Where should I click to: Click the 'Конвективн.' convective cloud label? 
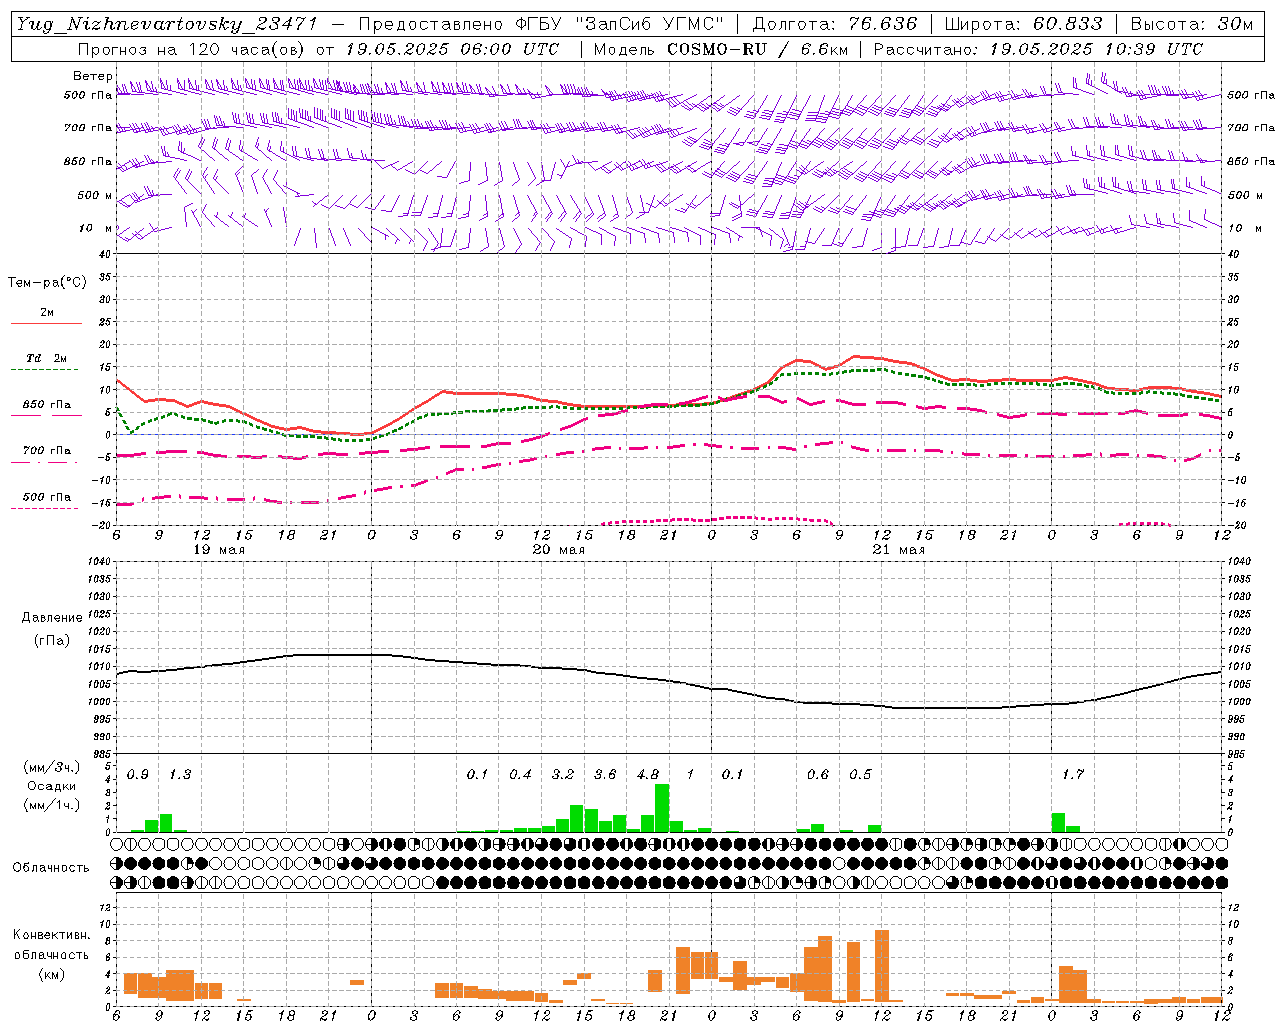tap(51, 935)
